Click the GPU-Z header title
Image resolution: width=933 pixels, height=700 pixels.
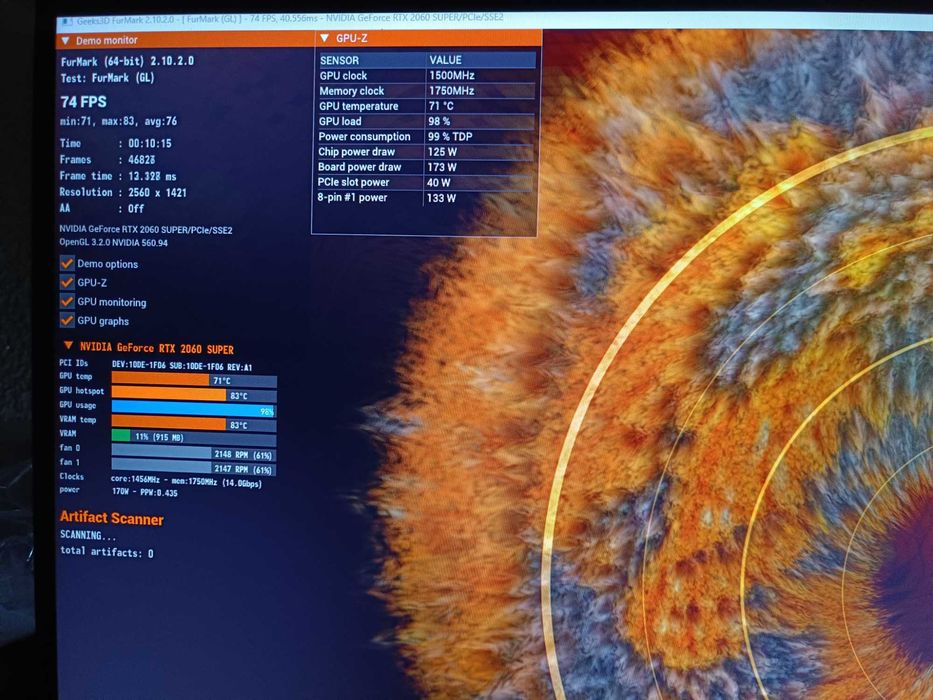tap(352, 38)
